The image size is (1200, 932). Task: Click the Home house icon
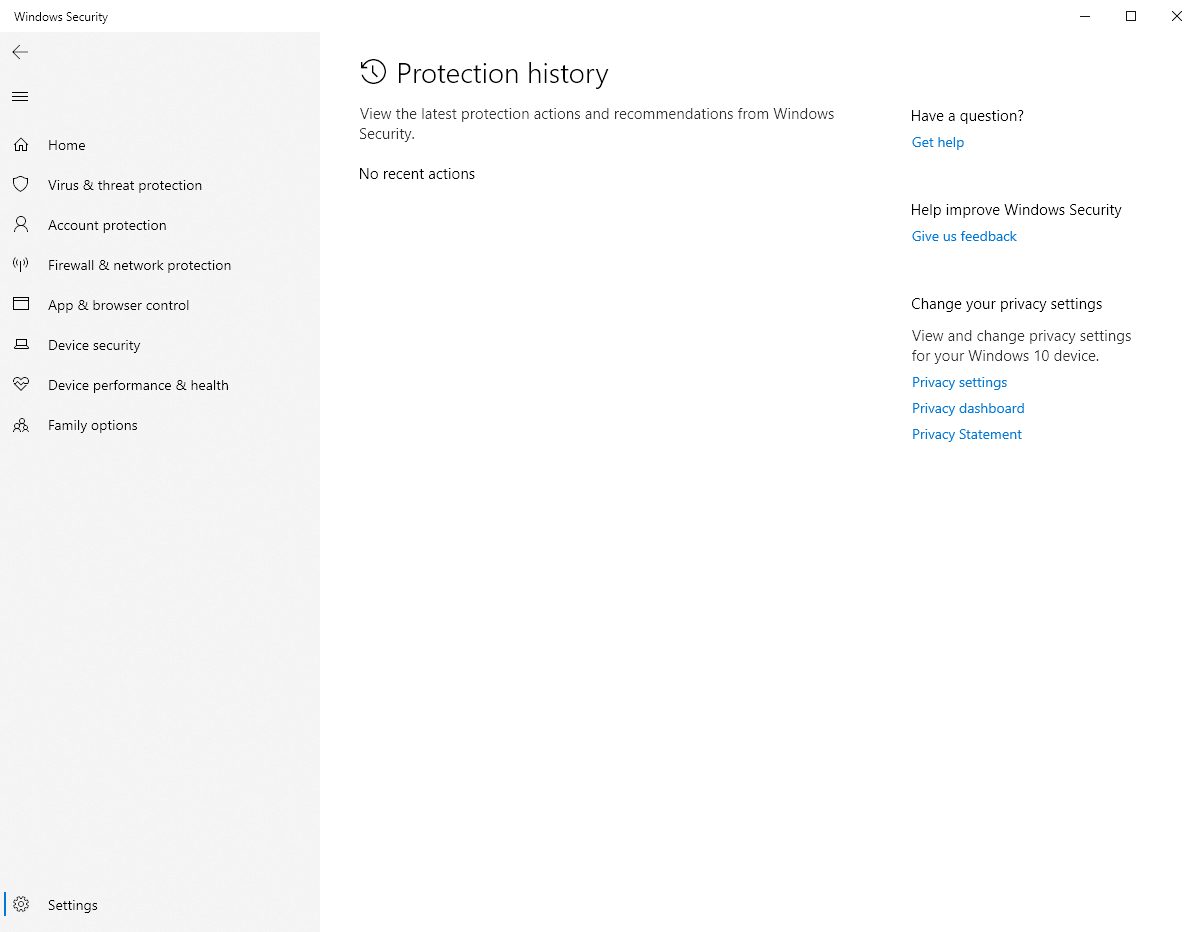21,145
